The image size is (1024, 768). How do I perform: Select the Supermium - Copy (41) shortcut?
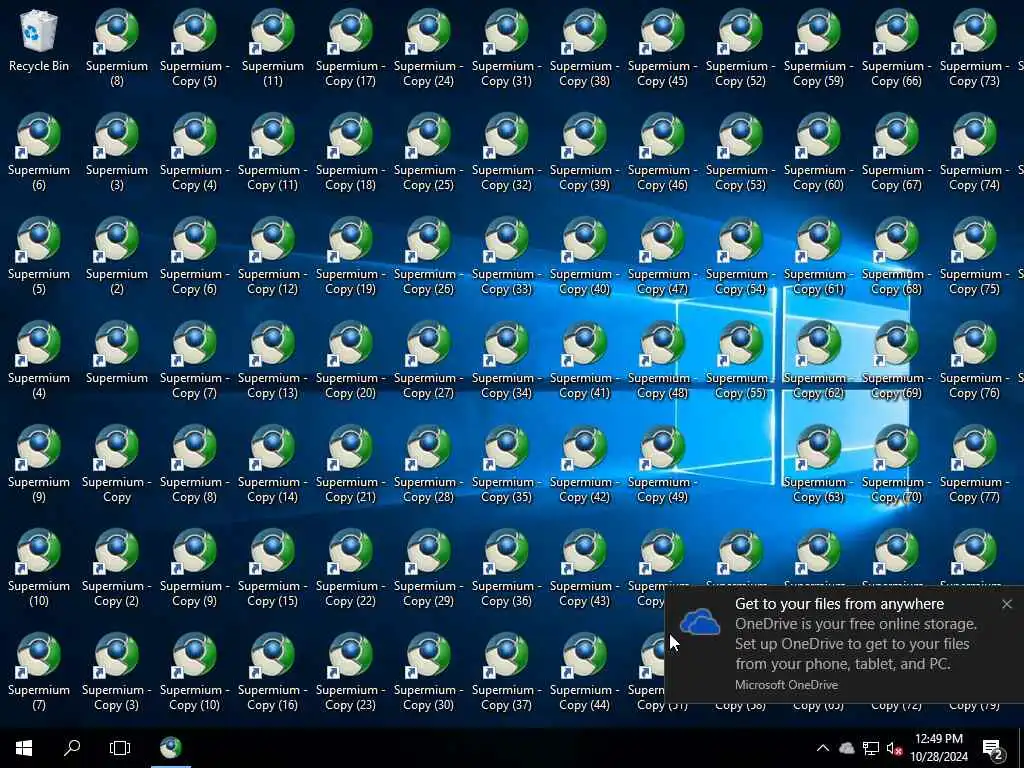[584, 360]
